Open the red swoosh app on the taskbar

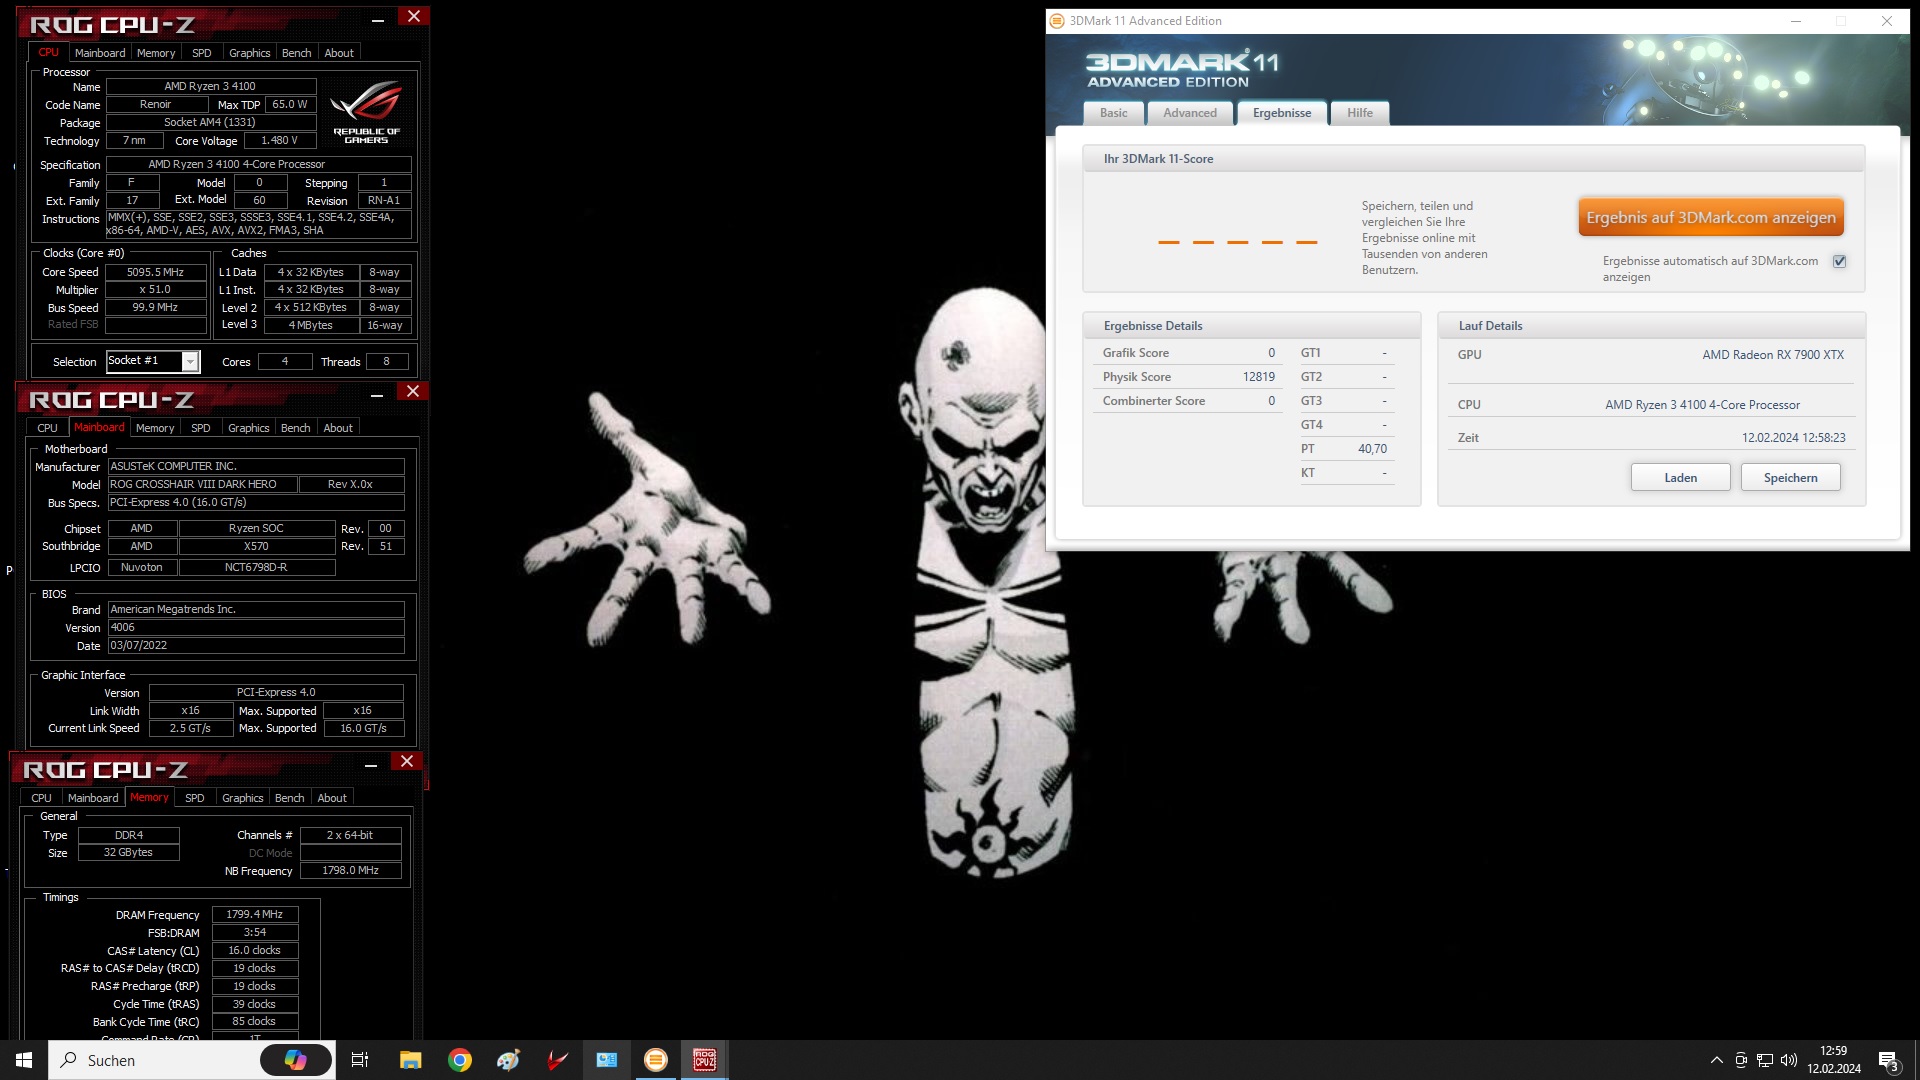pos(558,1060)
